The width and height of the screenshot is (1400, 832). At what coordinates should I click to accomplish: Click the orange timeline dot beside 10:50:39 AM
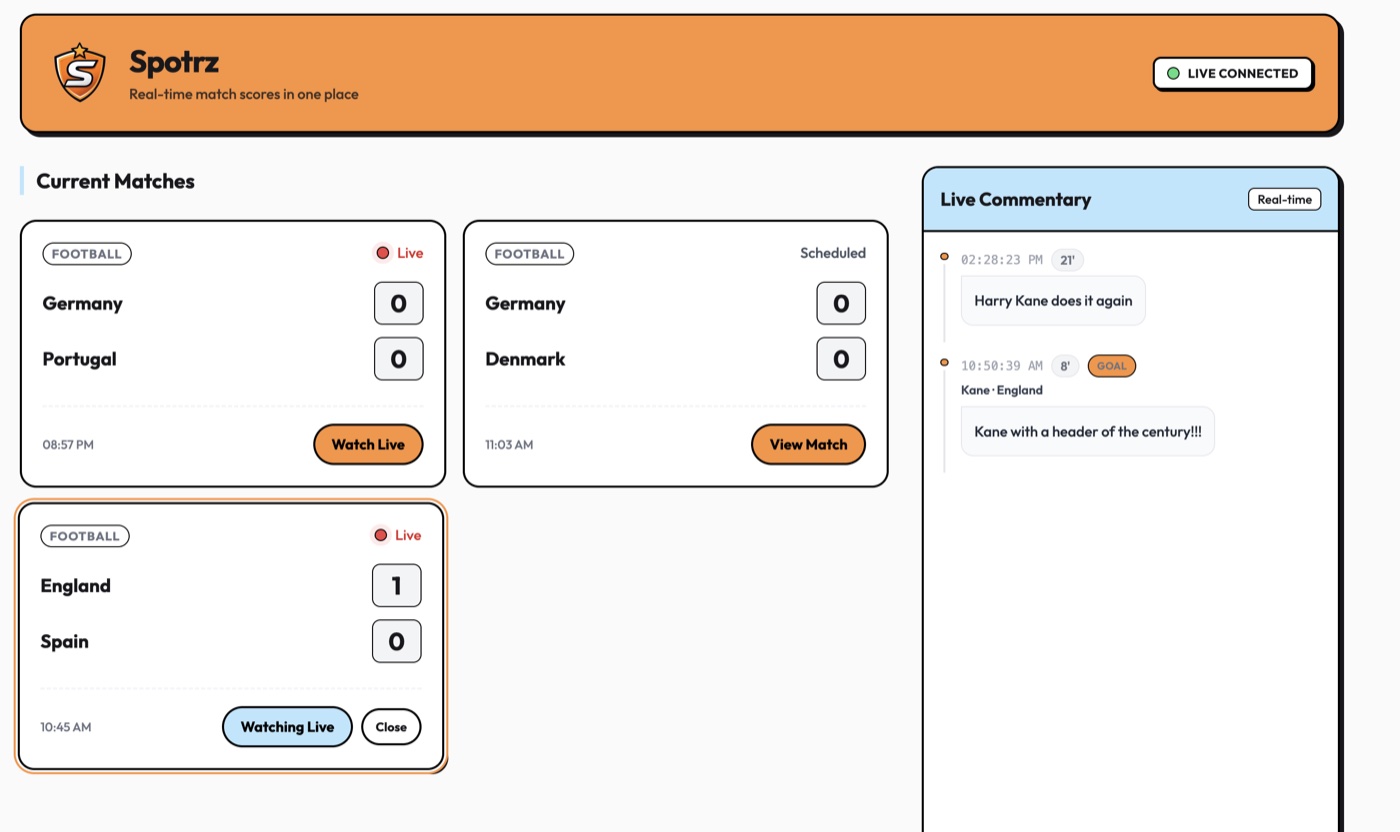pyautogui.click(x=944, y=362)
